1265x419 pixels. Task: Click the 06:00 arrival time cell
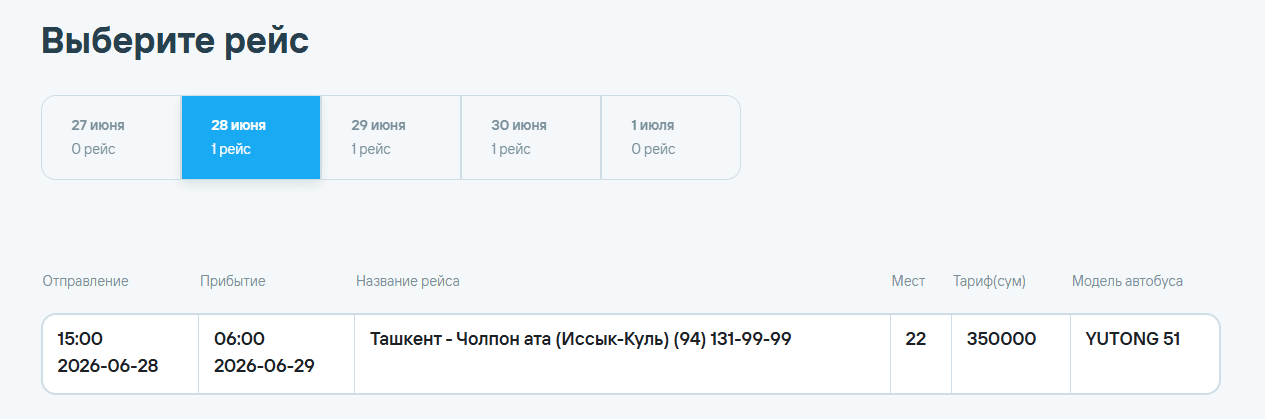tap(277, 354)
